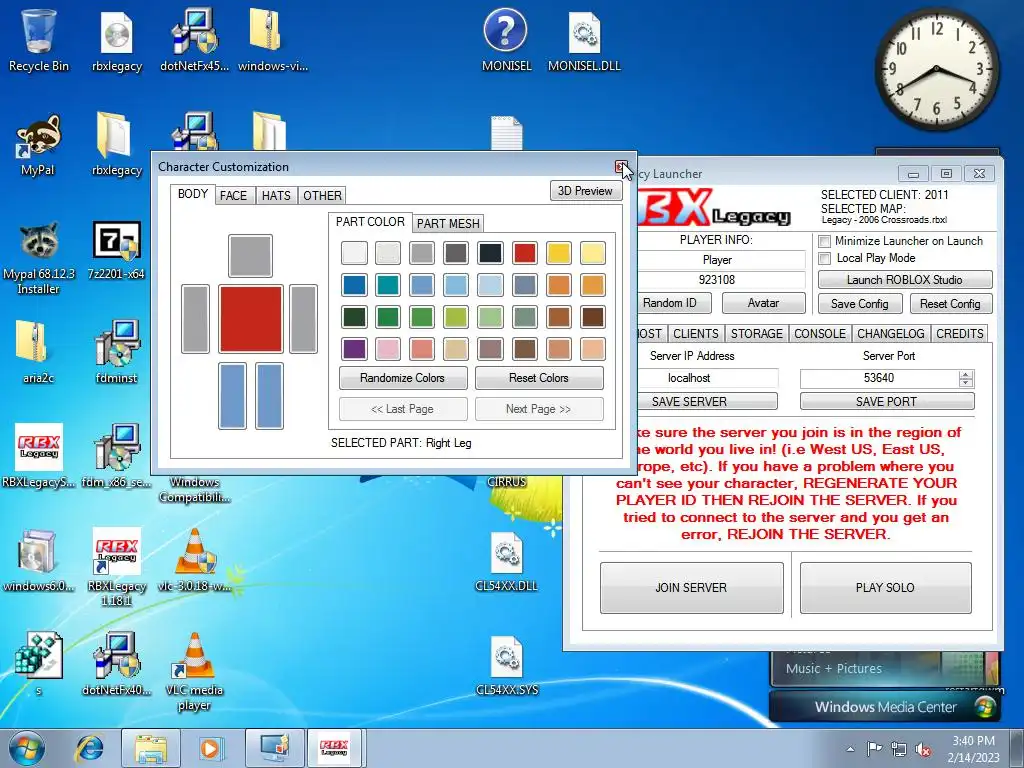1024x768 pixels.
Task: Click the Server Port spinner up arrow
Action: point(965,374)
